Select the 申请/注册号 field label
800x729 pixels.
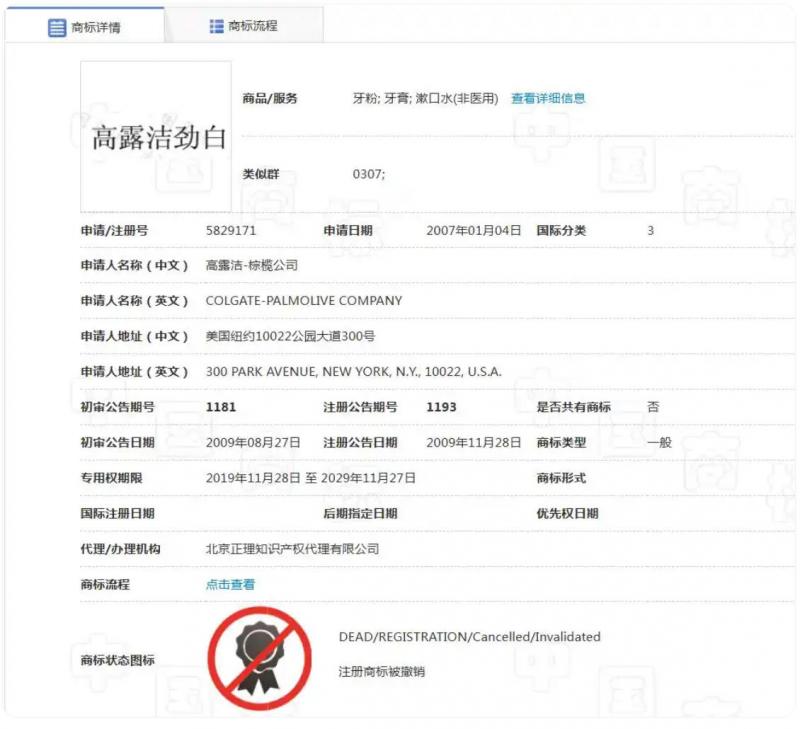tap(114, 231)
